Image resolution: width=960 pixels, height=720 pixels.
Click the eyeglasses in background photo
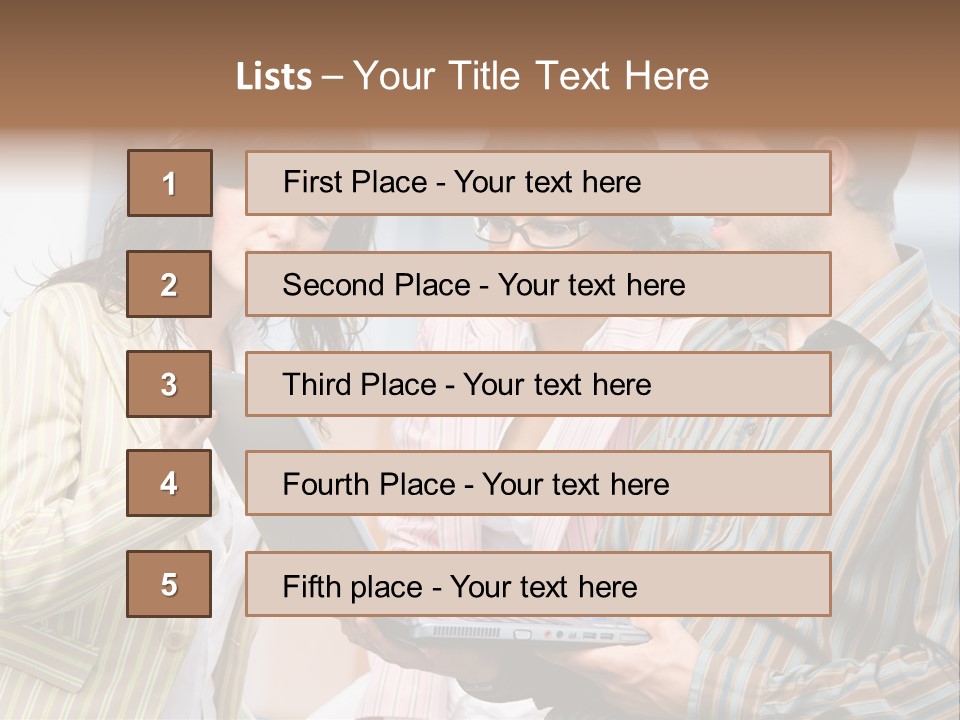[x=531, y=232]
